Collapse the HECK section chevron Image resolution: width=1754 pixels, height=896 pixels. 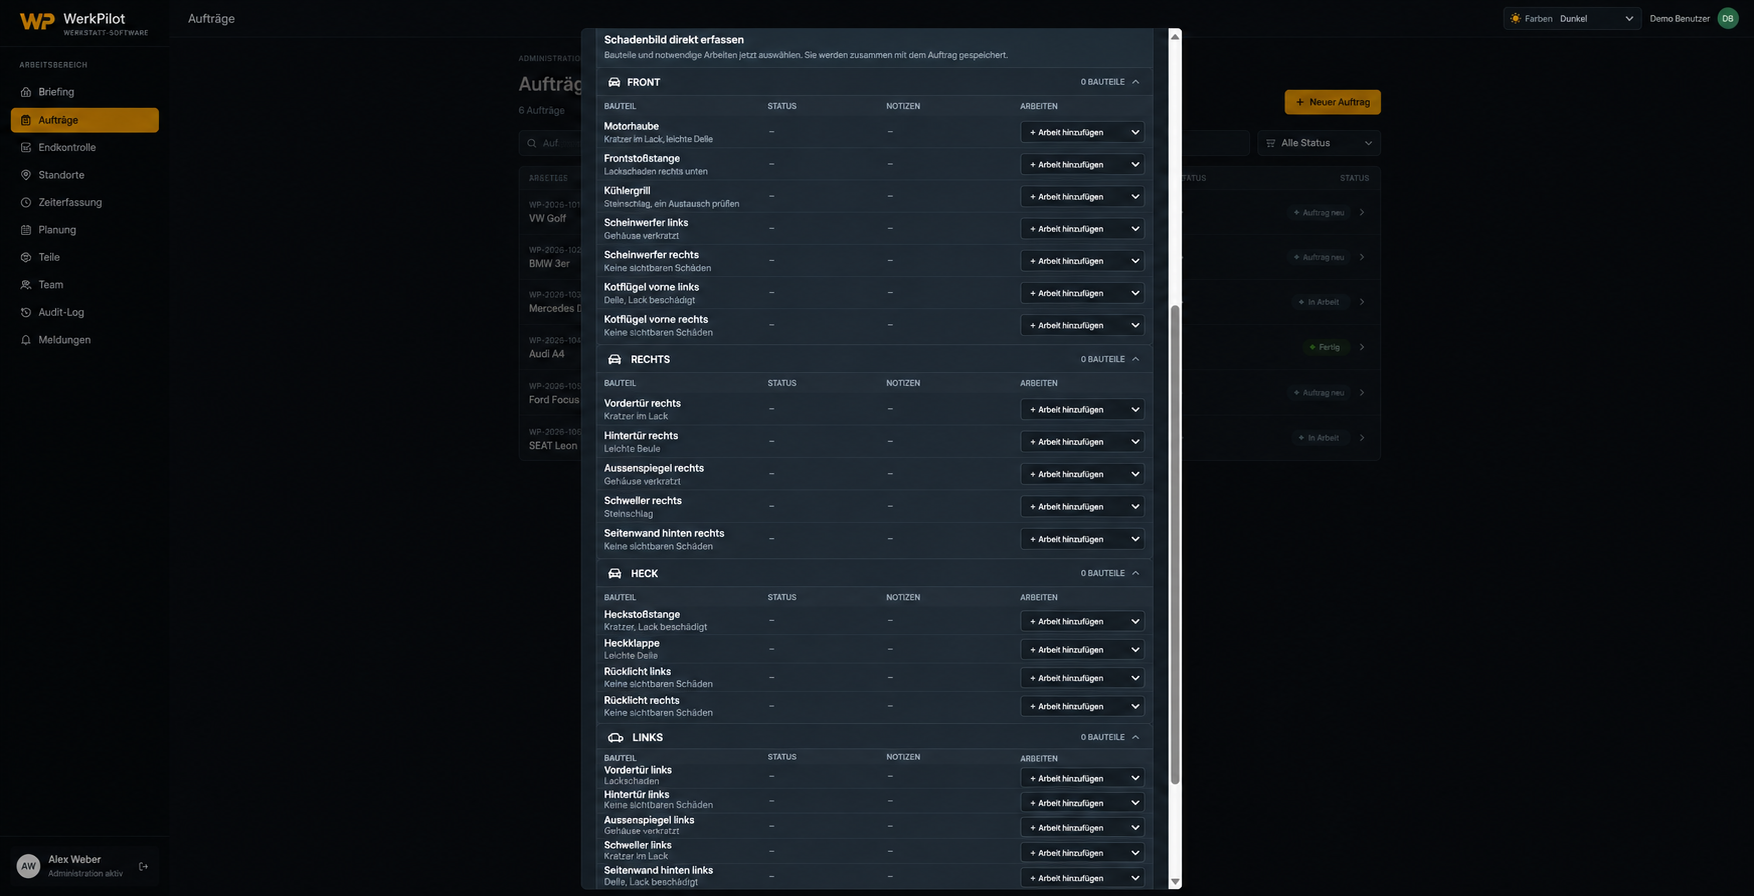pos(1135,573)
